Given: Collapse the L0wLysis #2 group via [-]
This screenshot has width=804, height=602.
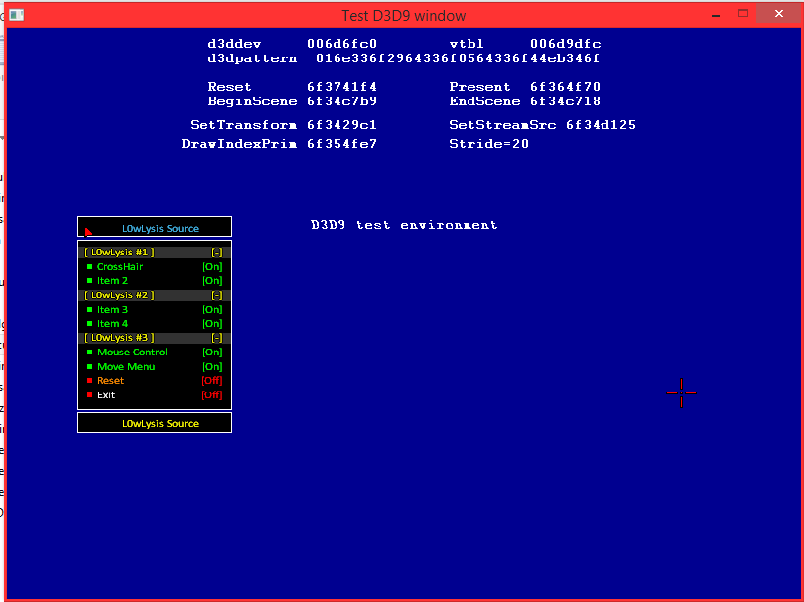Looking at the screenshot, I should coord(217,295).
